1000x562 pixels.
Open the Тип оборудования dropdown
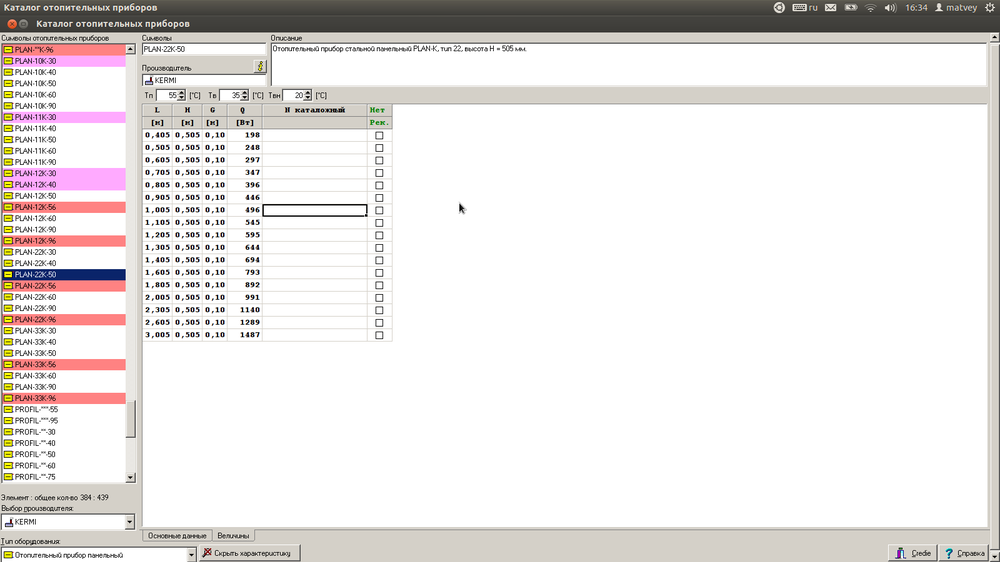pos(191,554)
